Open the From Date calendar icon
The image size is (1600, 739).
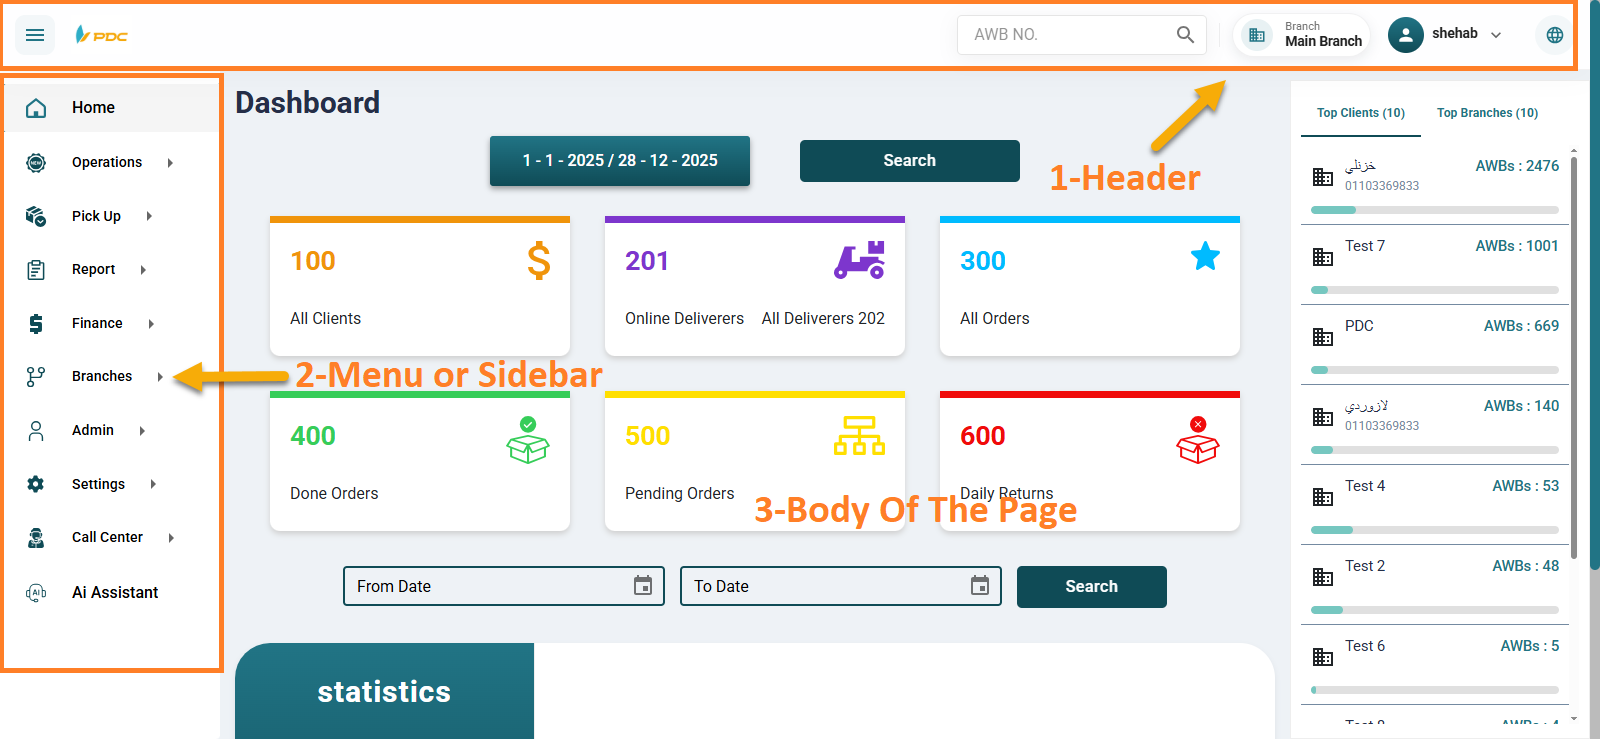click(643, 586)
